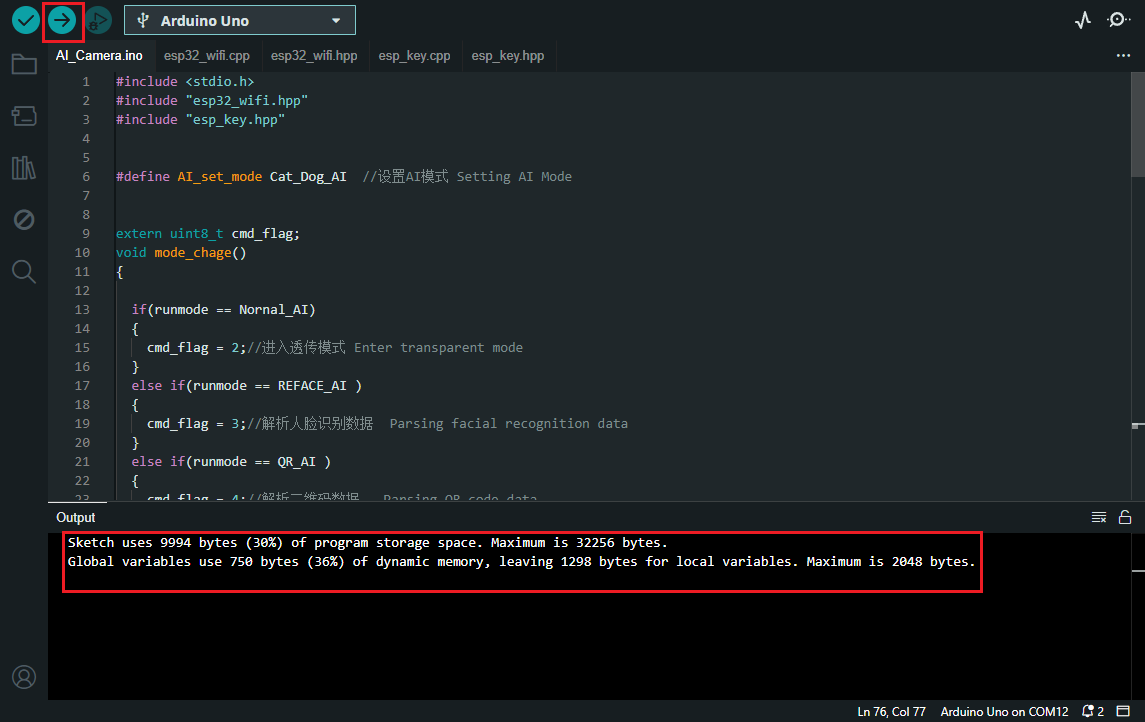Click the Cat_Dog_AI value on line 6
Screen dimensions: 1145x722
pyautogui.click(x=308, y=177)
